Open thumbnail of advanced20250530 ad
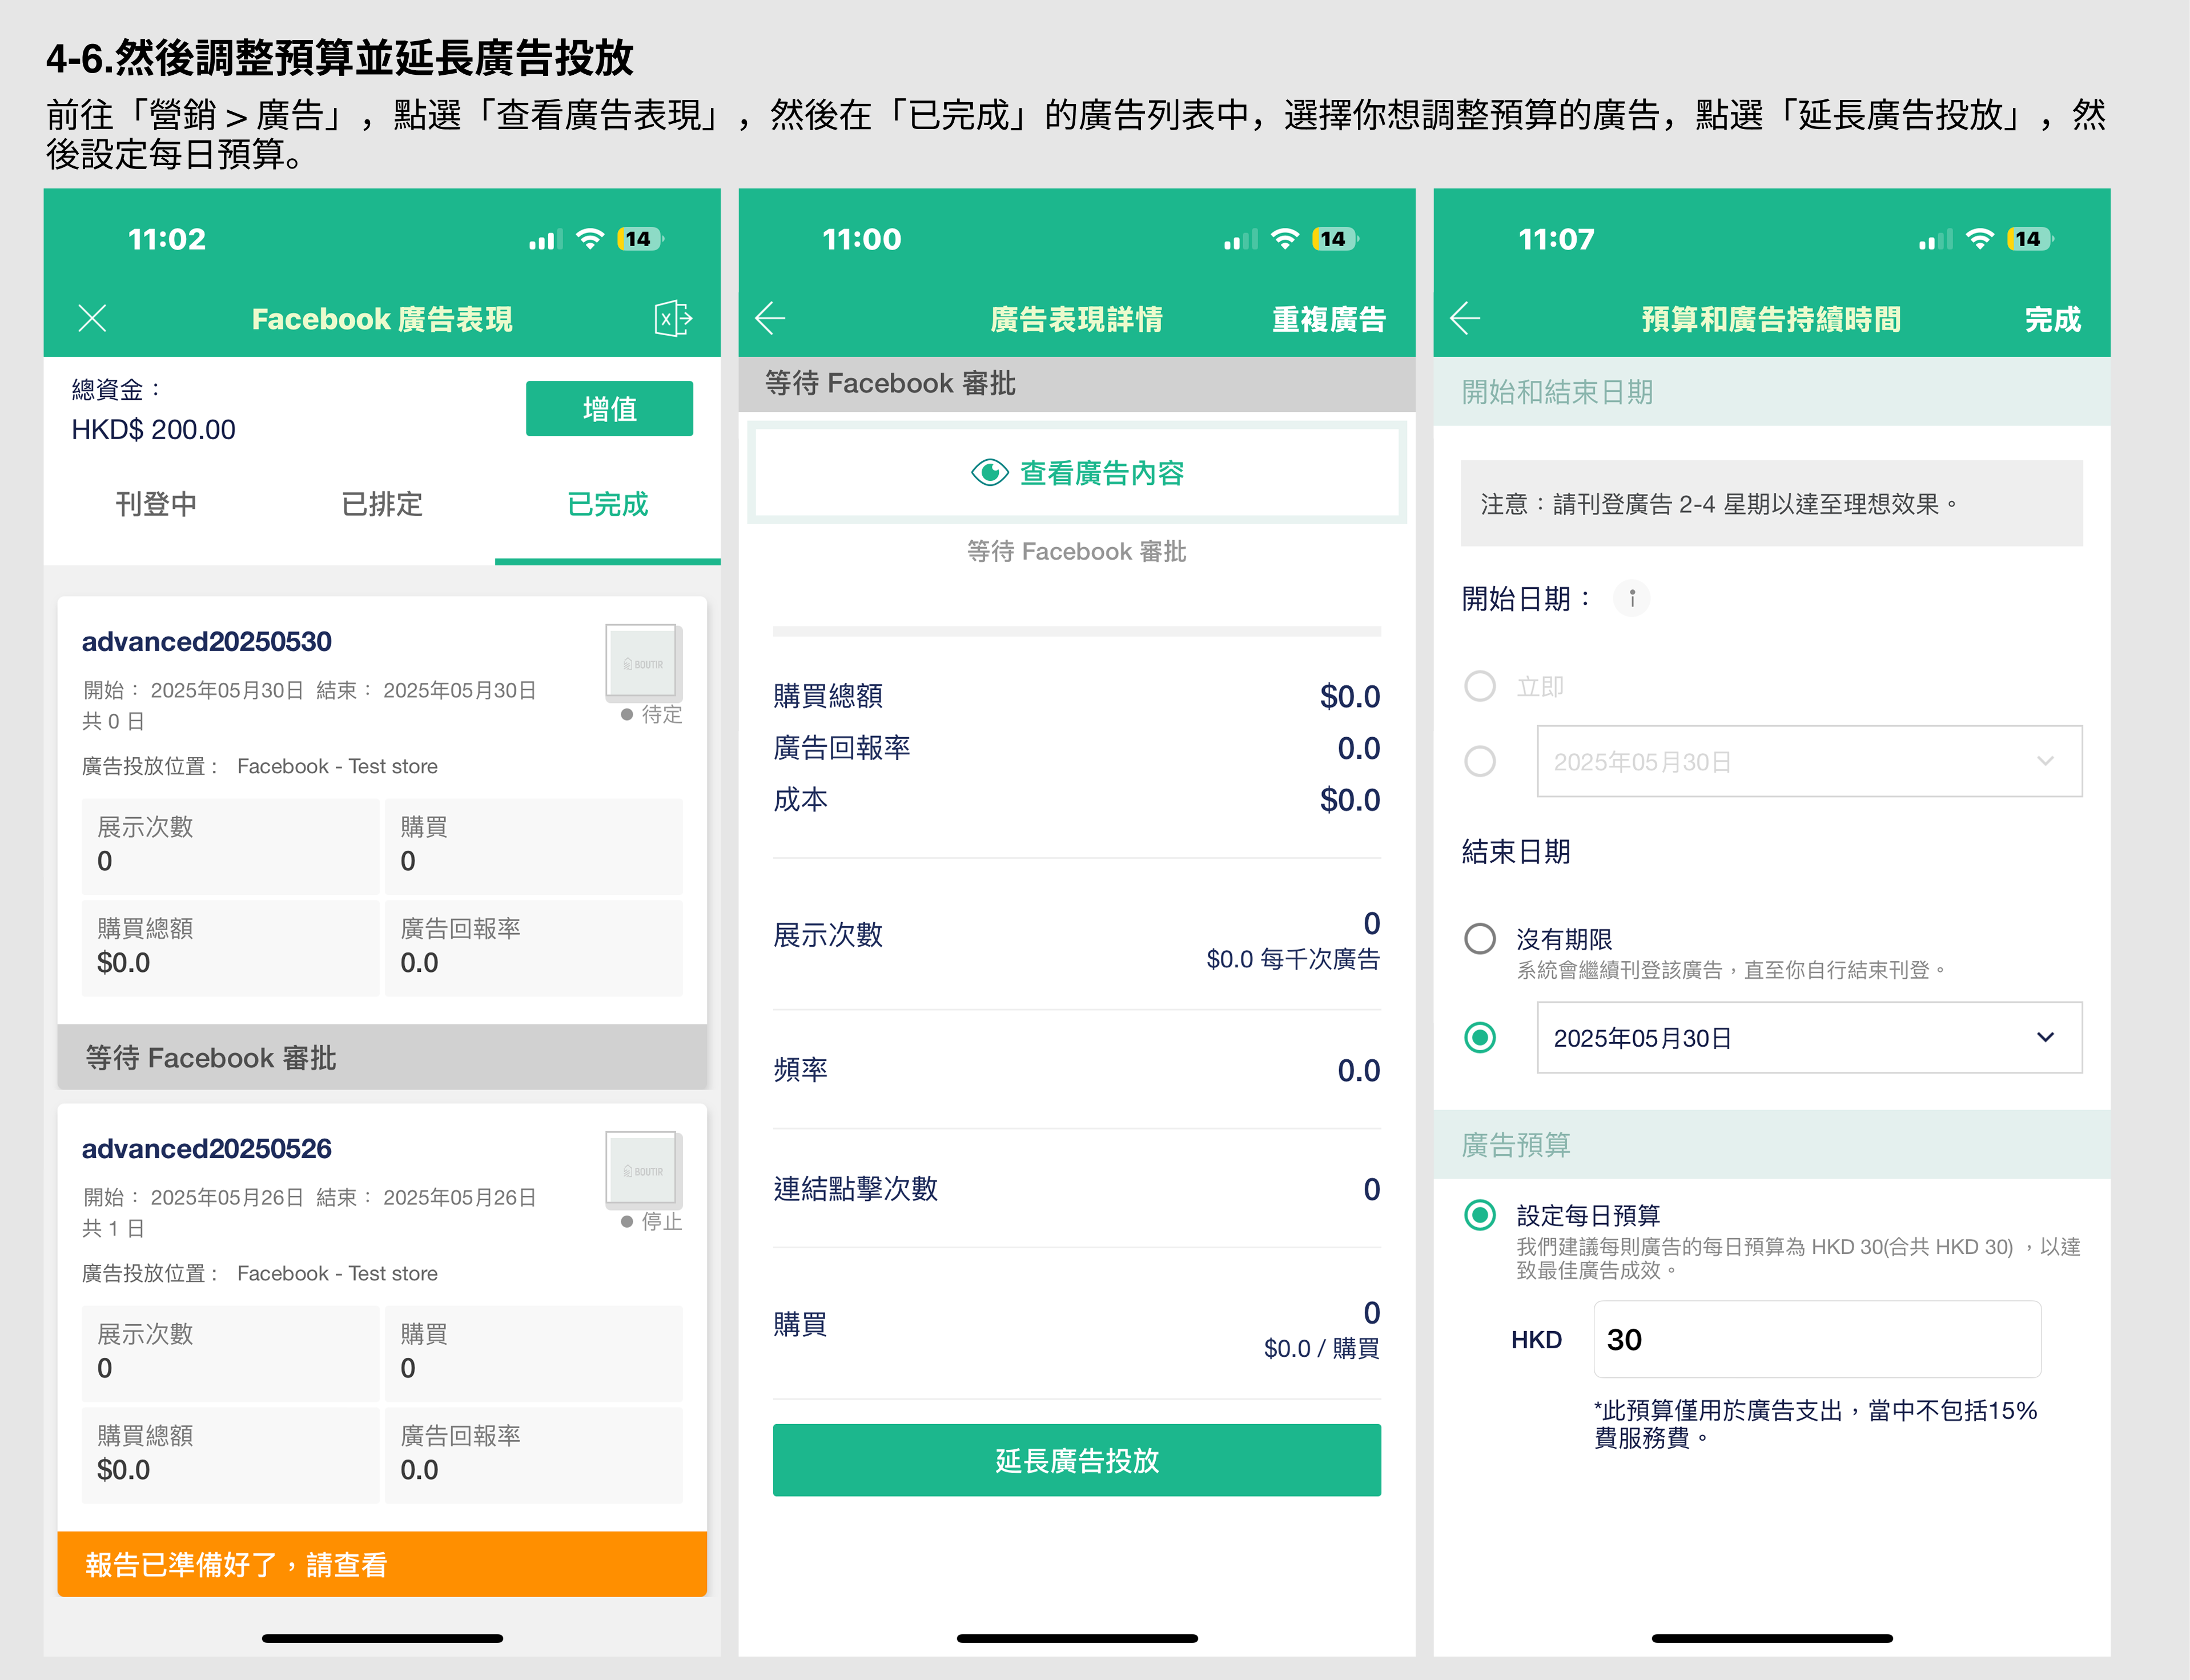This screenshot has width=2190, height=1680. [x=643, y=662]
